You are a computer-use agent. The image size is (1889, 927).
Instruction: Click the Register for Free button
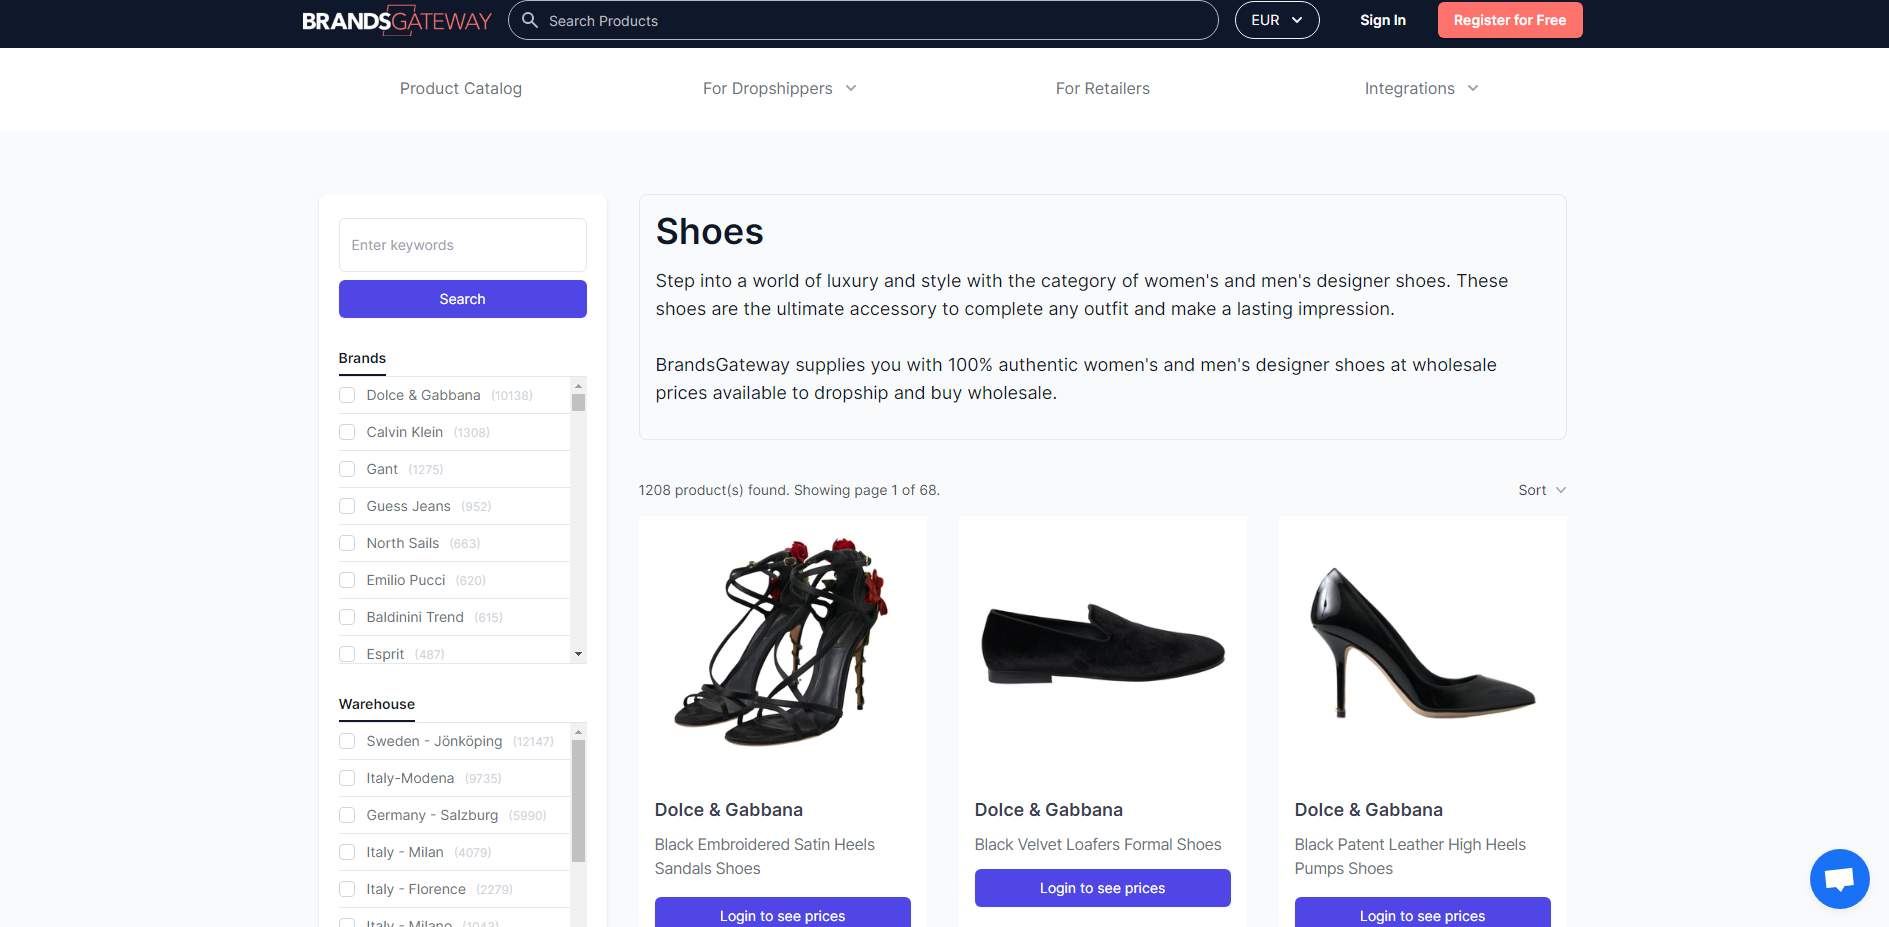click(1510, 20)
